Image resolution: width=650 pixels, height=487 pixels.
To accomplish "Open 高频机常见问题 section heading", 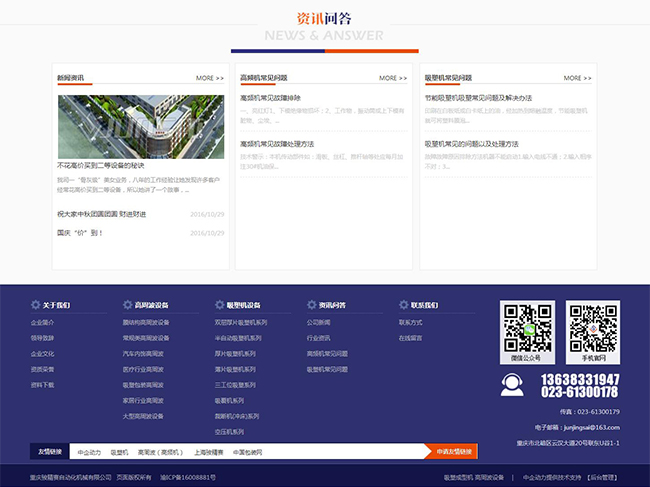I will coord(264,77).
